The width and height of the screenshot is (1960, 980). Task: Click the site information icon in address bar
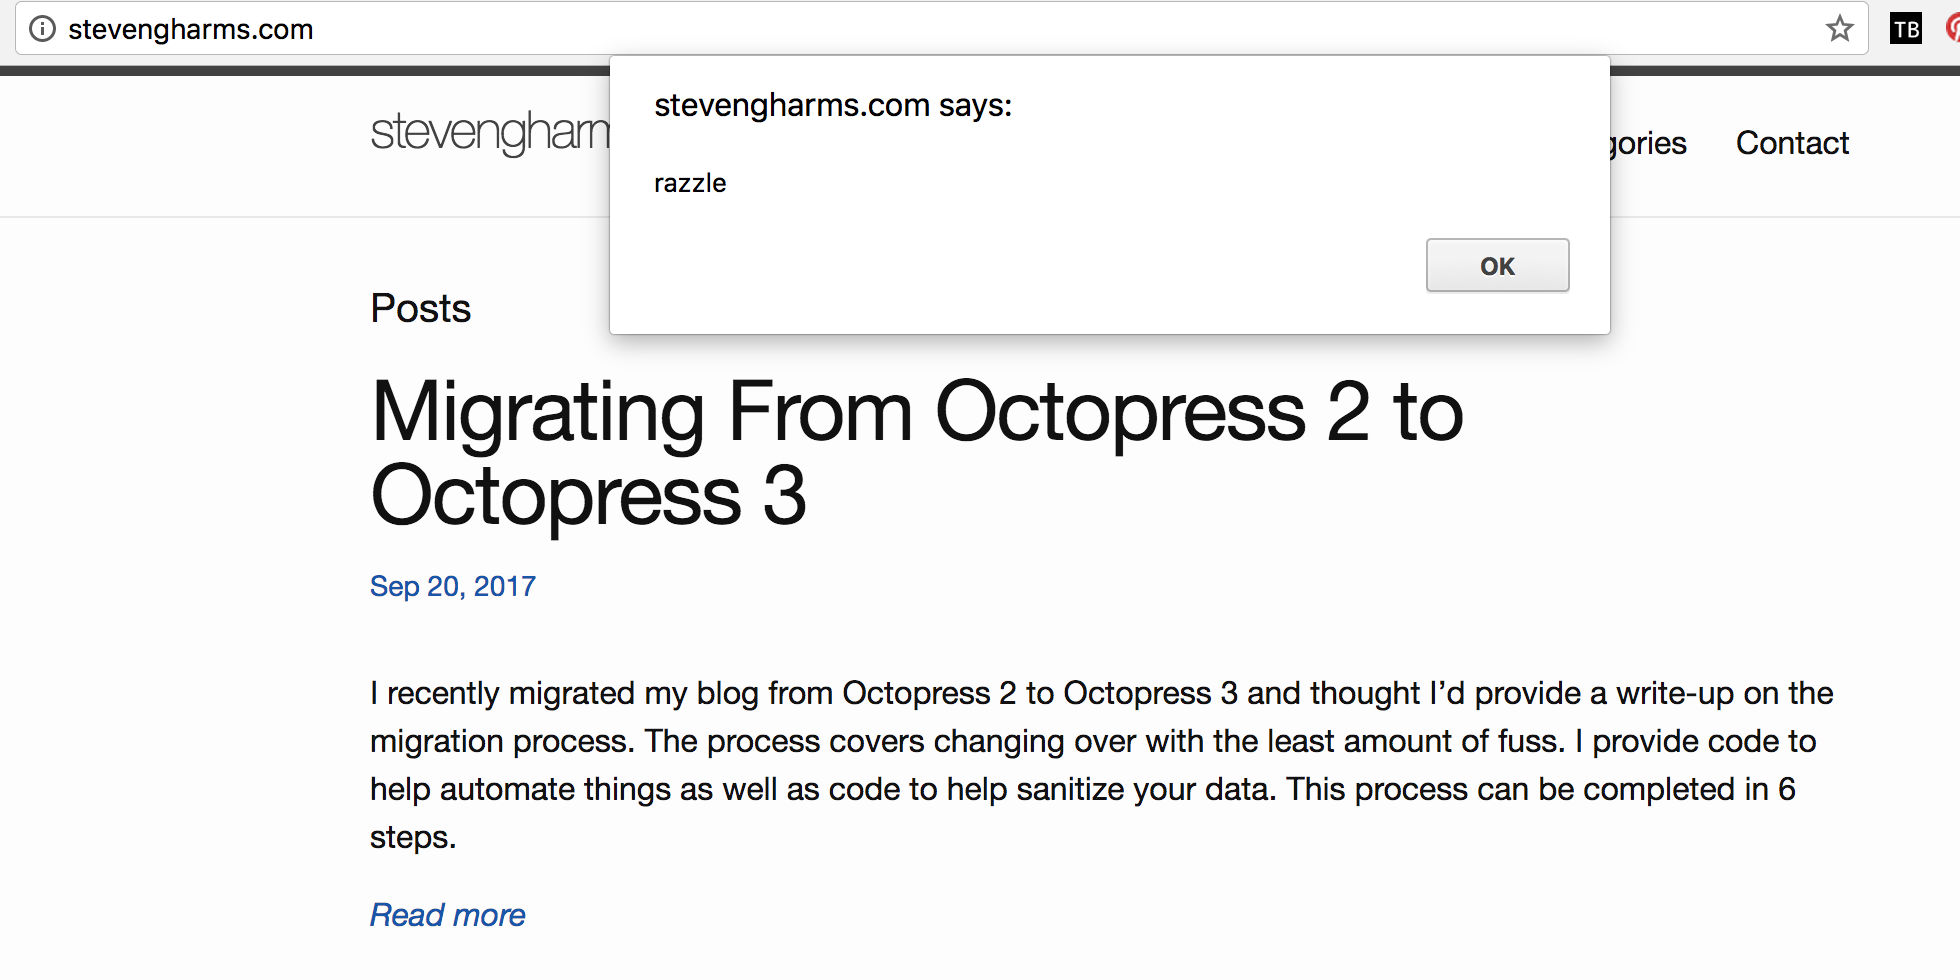(42, 29)
